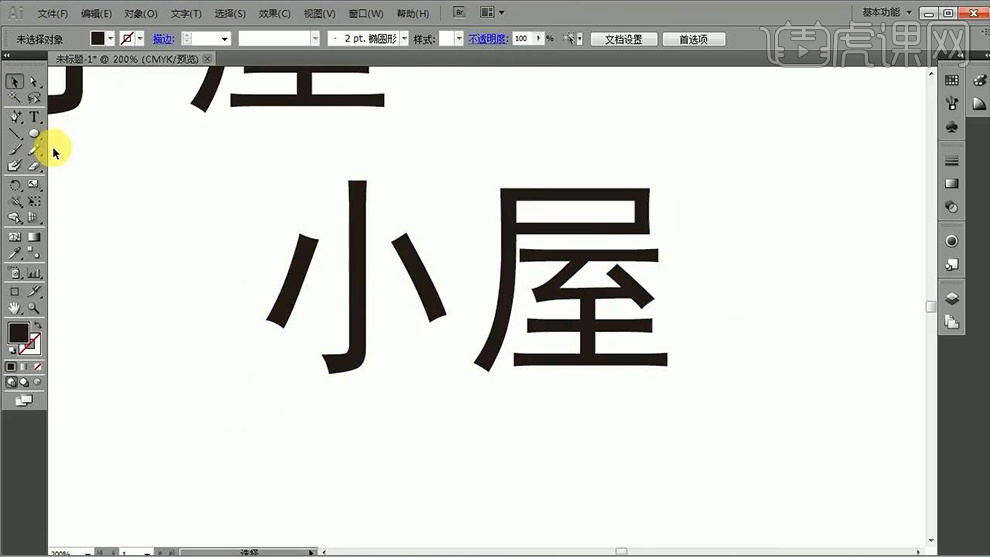990x557 pixels.
Task: Swap fill and stroke colors
Action: pos(38,325)
